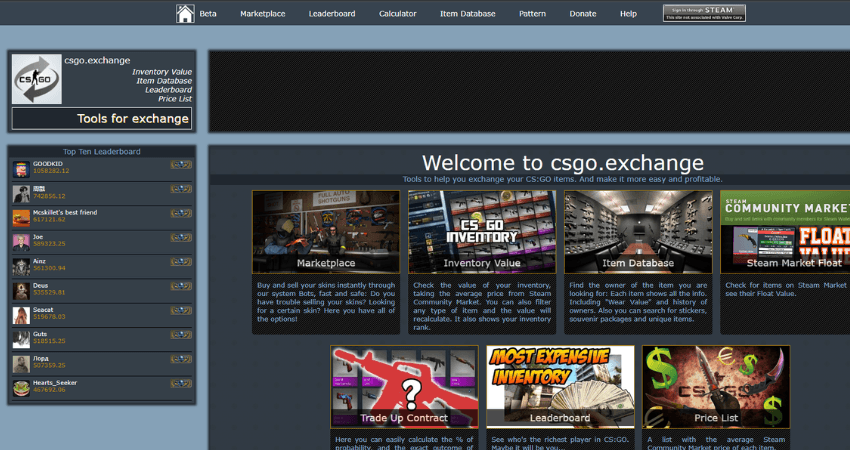Open Guts's avatar in leaderboard
Image resolution: width=850 pixels, height=450 pixels.
pos(21,340)
